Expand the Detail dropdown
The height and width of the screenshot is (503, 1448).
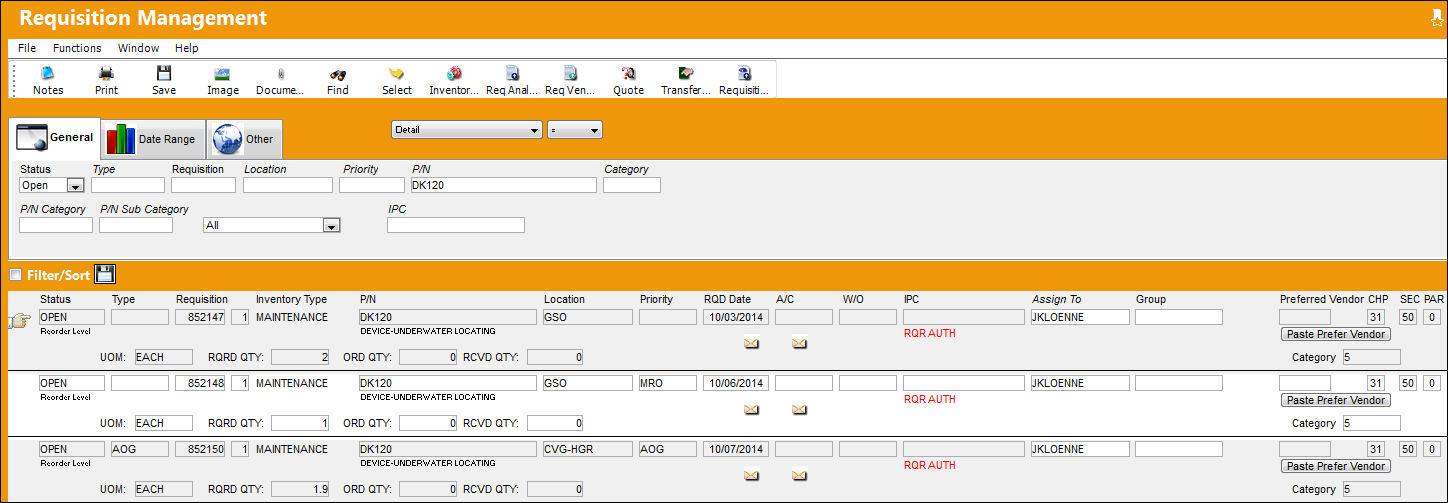[466, 130]
